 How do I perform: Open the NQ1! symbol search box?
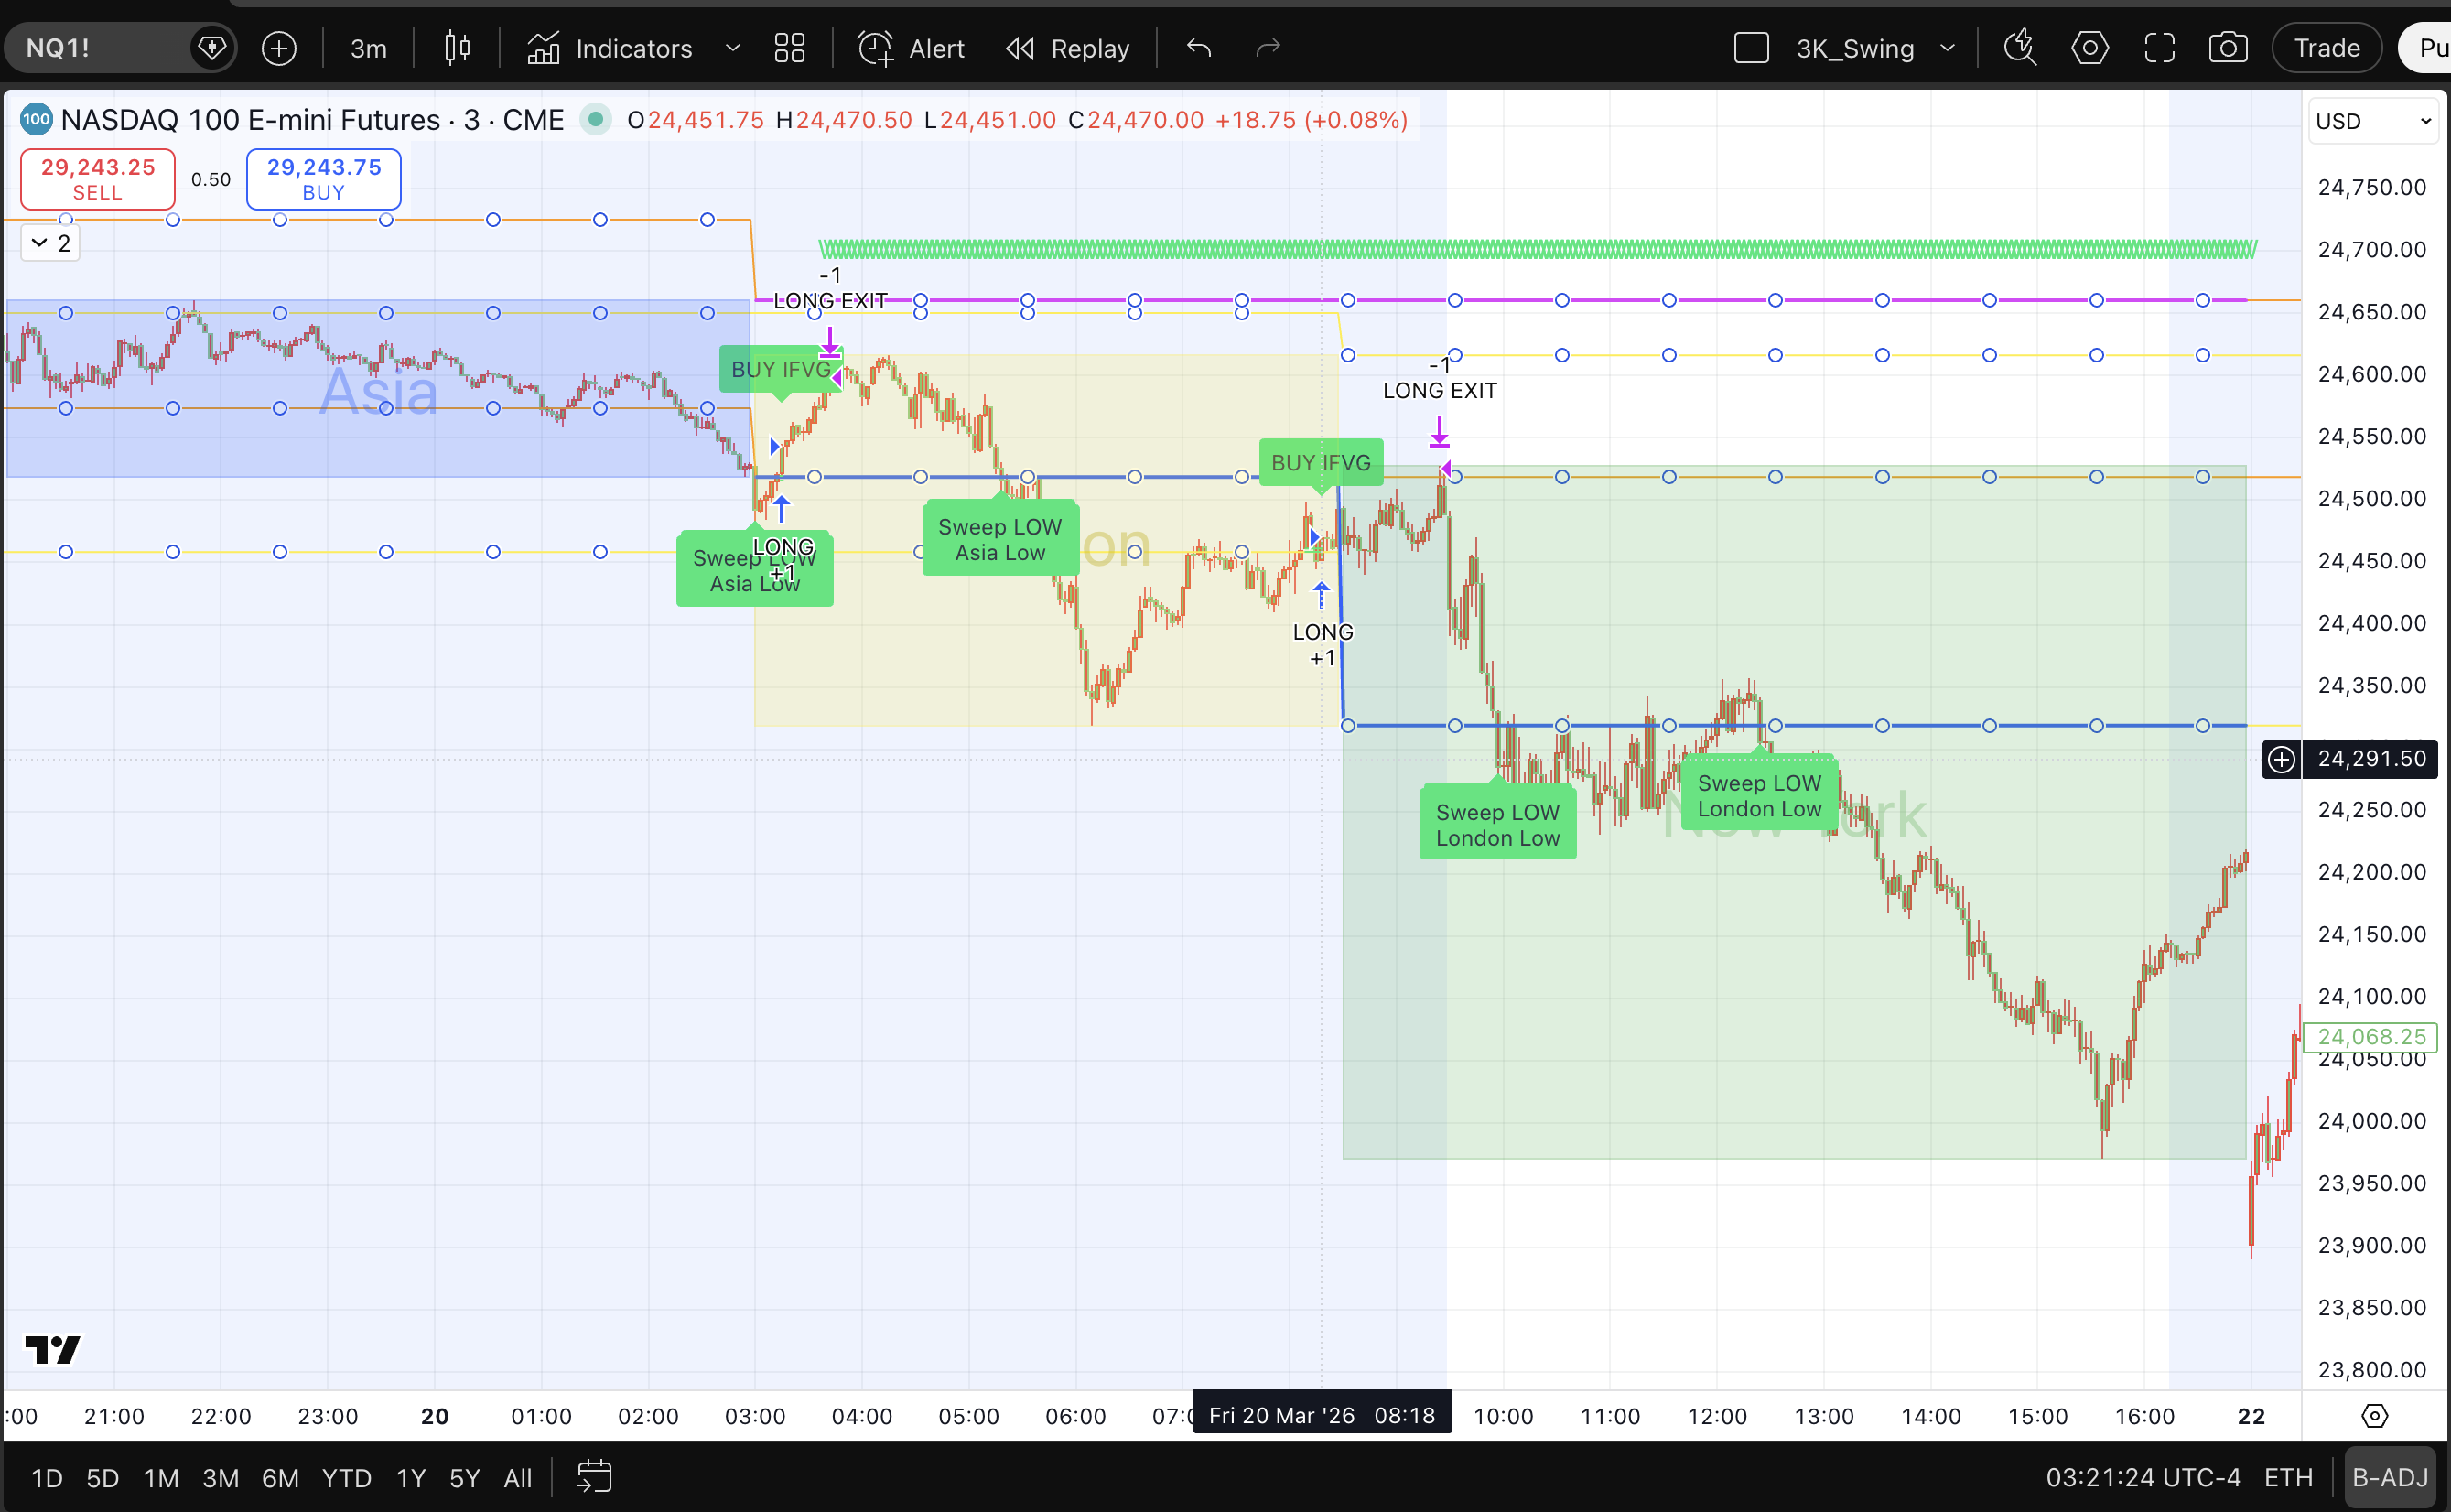point(100,48)
